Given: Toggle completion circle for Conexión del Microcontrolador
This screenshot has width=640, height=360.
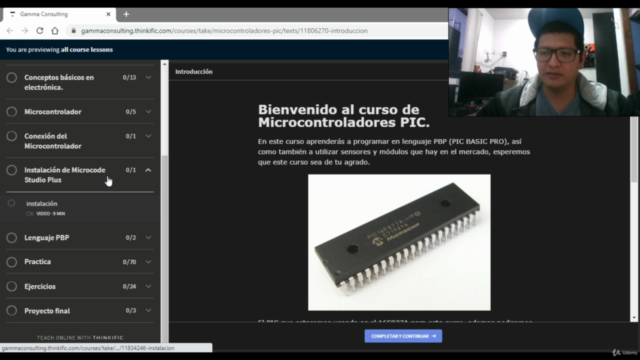Looking at the screenshot, I should 11,136.
